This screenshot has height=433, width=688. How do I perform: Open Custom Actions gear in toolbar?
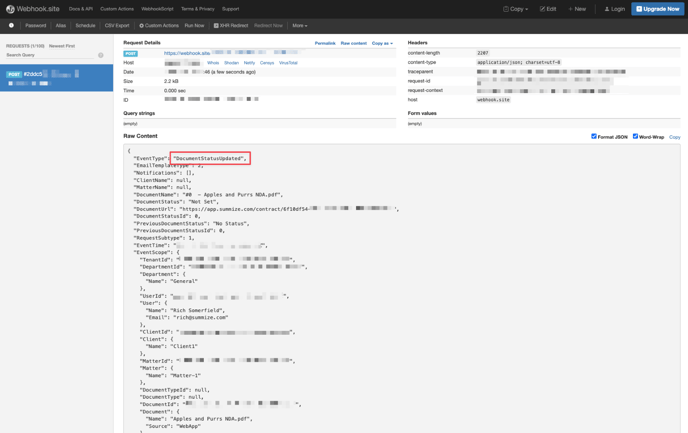[x=159, y=25]
